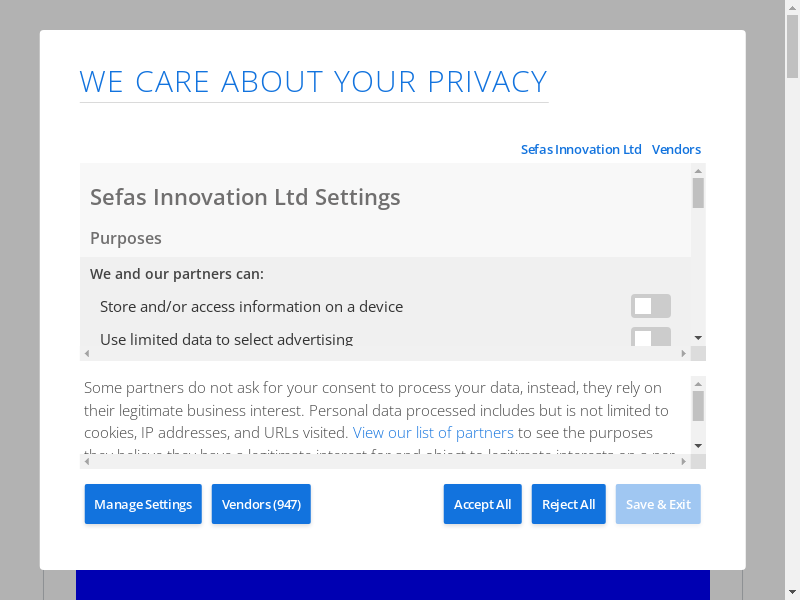
Task: Click the page scrollbar down arrow
Action: tap(792, 592)
